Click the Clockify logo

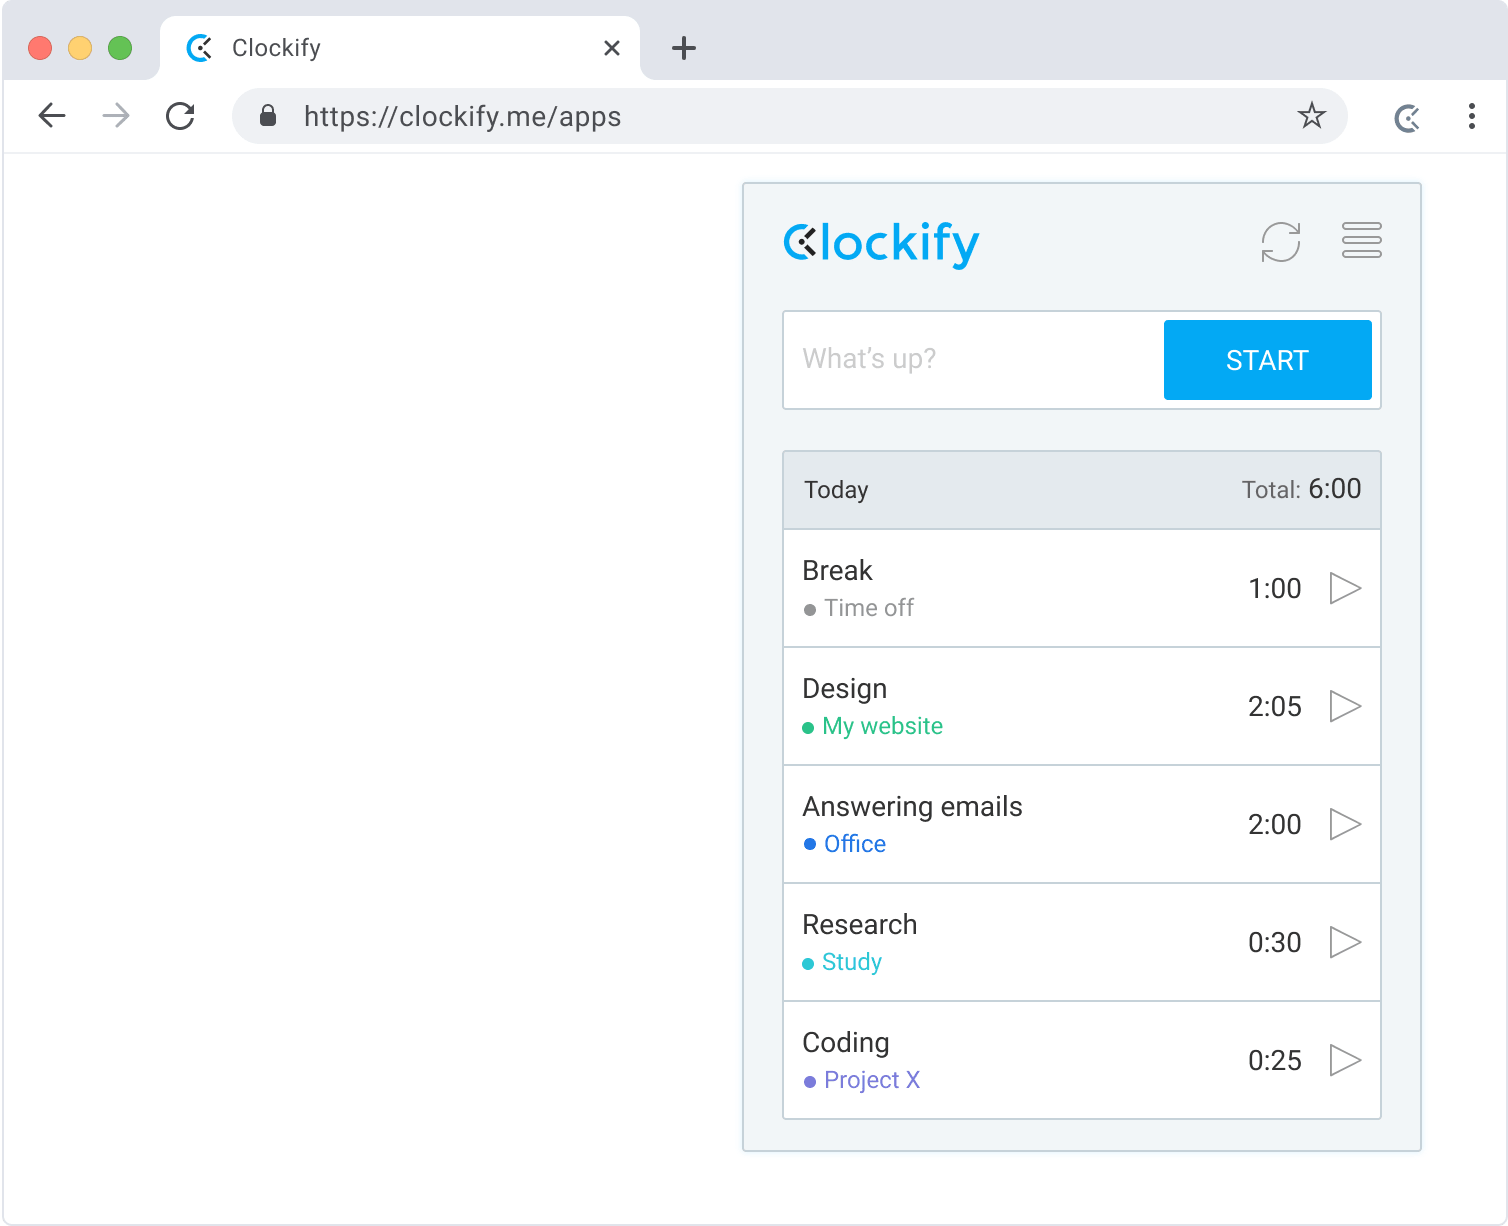click(880, 243)
